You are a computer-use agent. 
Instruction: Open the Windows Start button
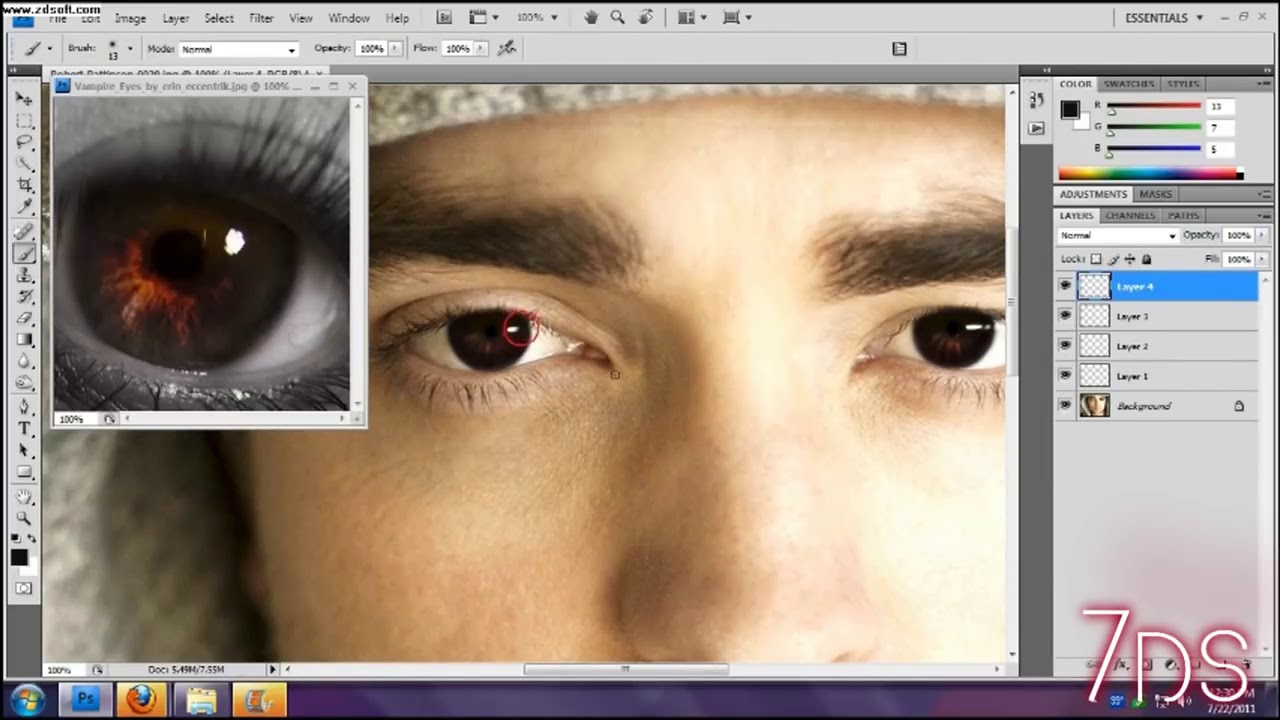pyautogui.click(x=27, y=699)
